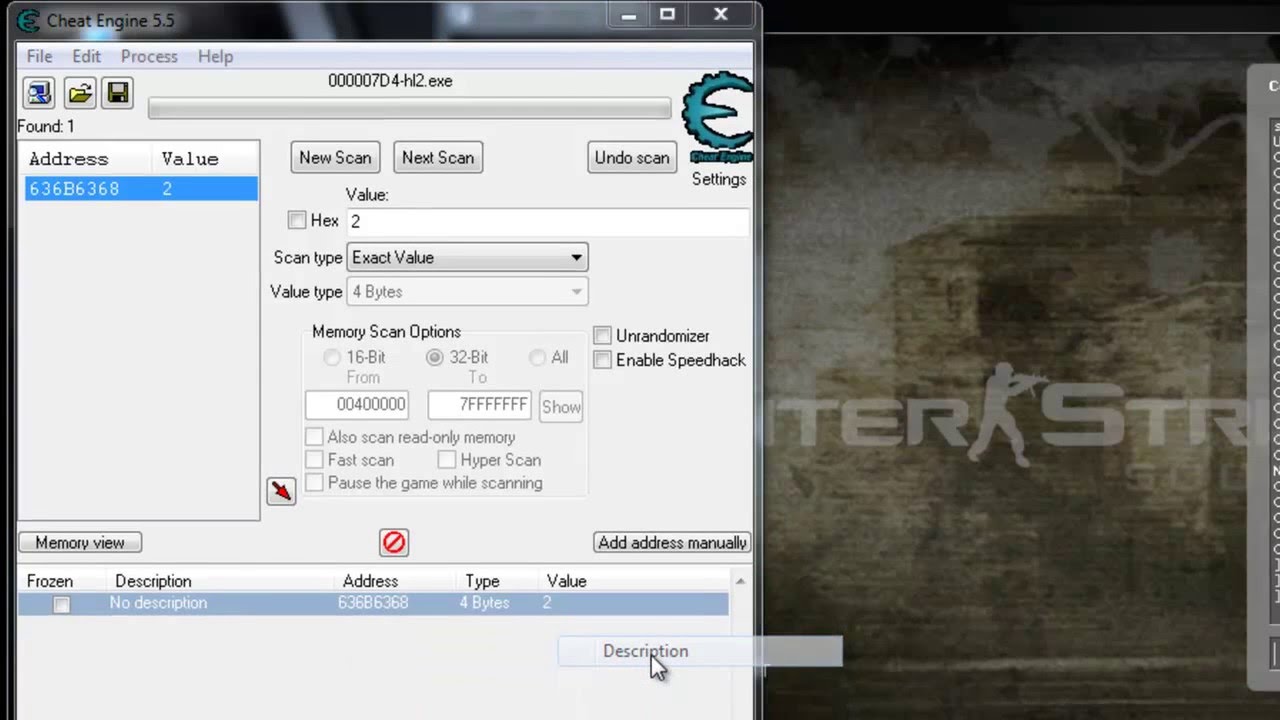Click the Scan type label
1280x720 pixels.
[x=308, y=258]
